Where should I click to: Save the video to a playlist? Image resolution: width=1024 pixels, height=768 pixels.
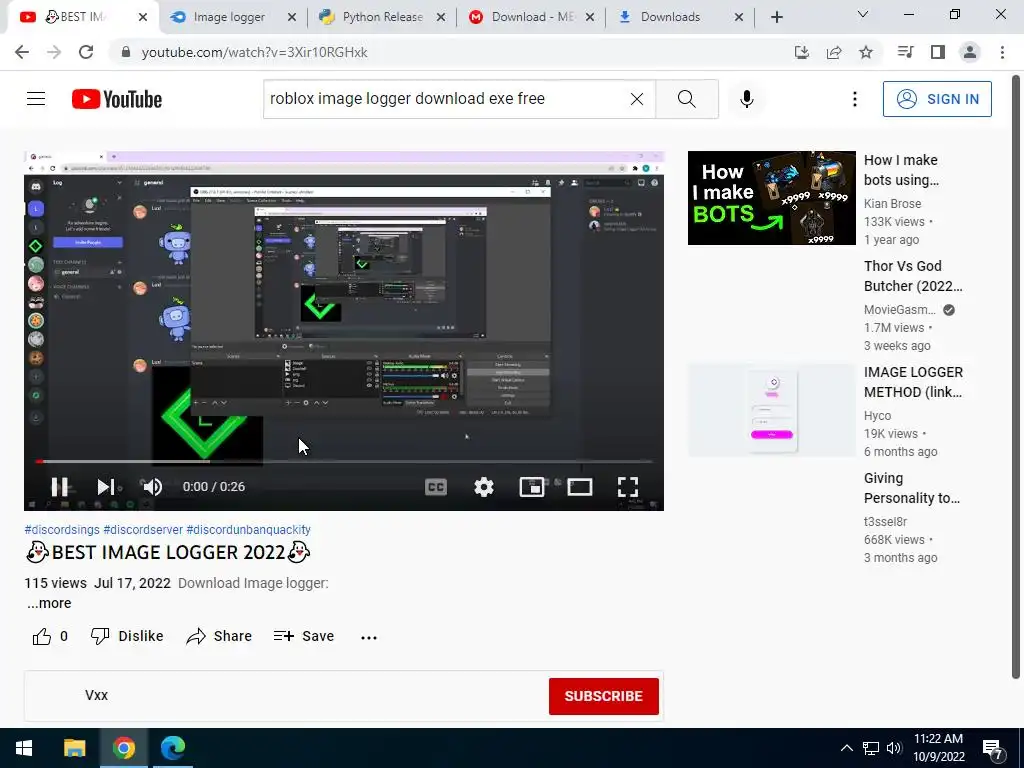coord(304,636)
